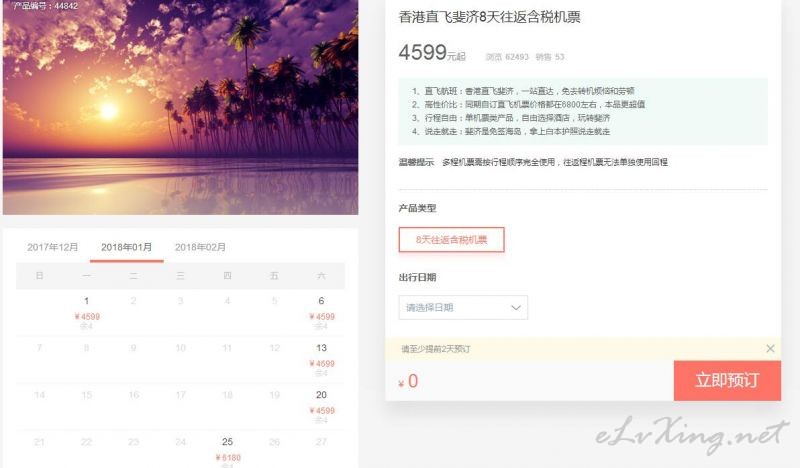
Task: Switch to the 2018年02月 calendar tab
Action: pyautogui.click(x=200, y=247)
